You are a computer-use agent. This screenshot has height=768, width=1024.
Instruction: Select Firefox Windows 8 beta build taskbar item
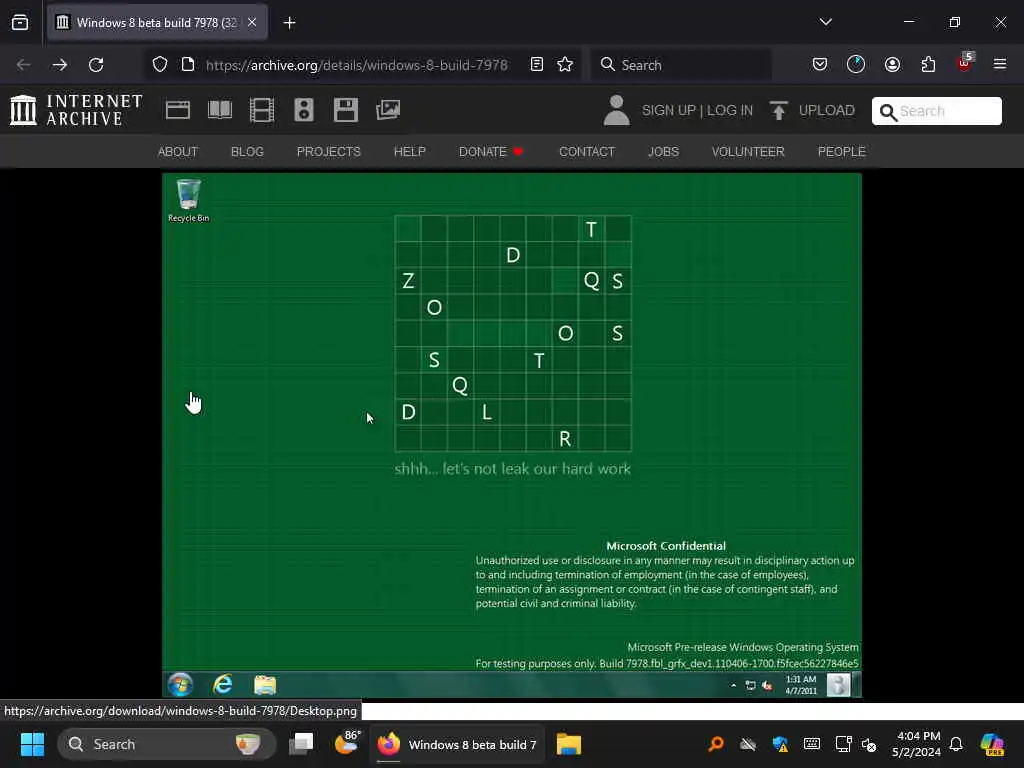[x=458, y=744]
